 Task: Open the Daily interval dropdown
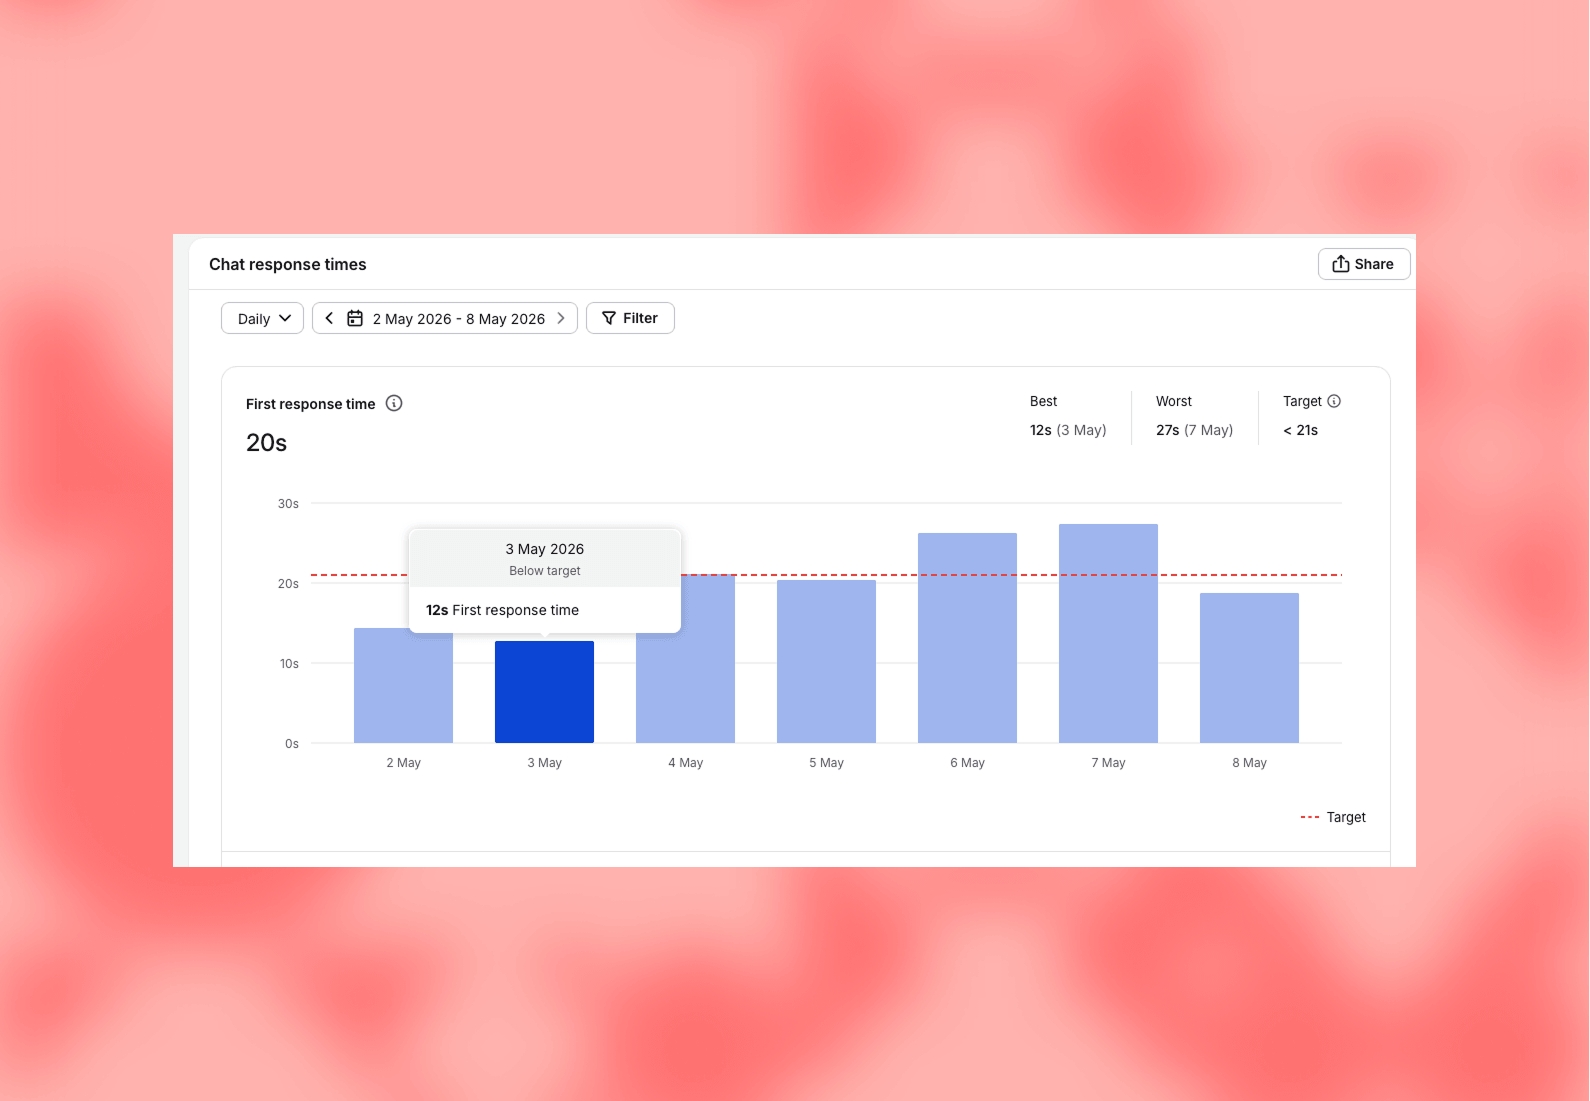[x=262, y=318]
